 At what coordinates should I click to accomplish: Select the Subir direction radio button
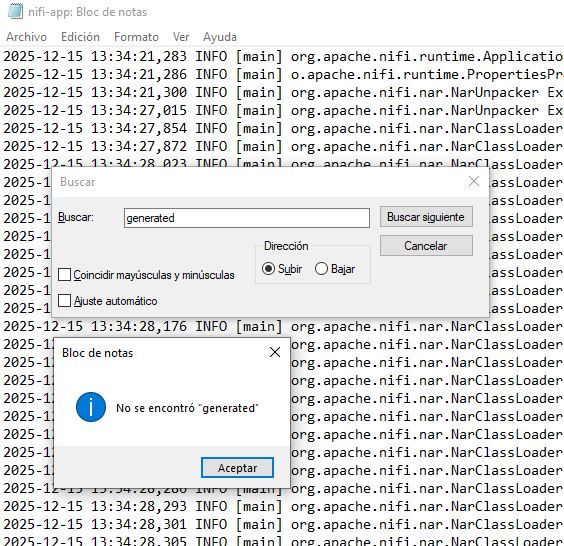pyautogui.click(x=268, y=269)
